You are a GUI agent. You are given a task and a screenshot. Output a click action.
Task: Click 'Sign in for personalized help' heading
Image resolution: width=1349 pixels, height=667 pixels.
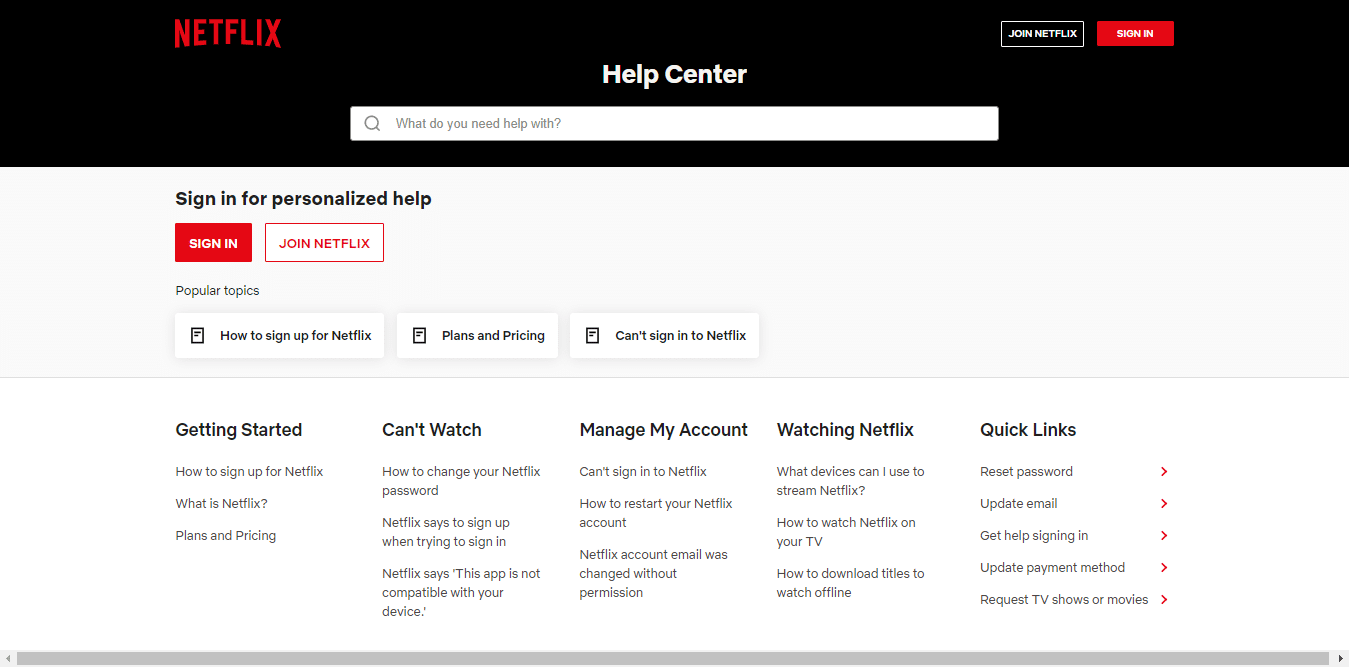click(303, 199)
